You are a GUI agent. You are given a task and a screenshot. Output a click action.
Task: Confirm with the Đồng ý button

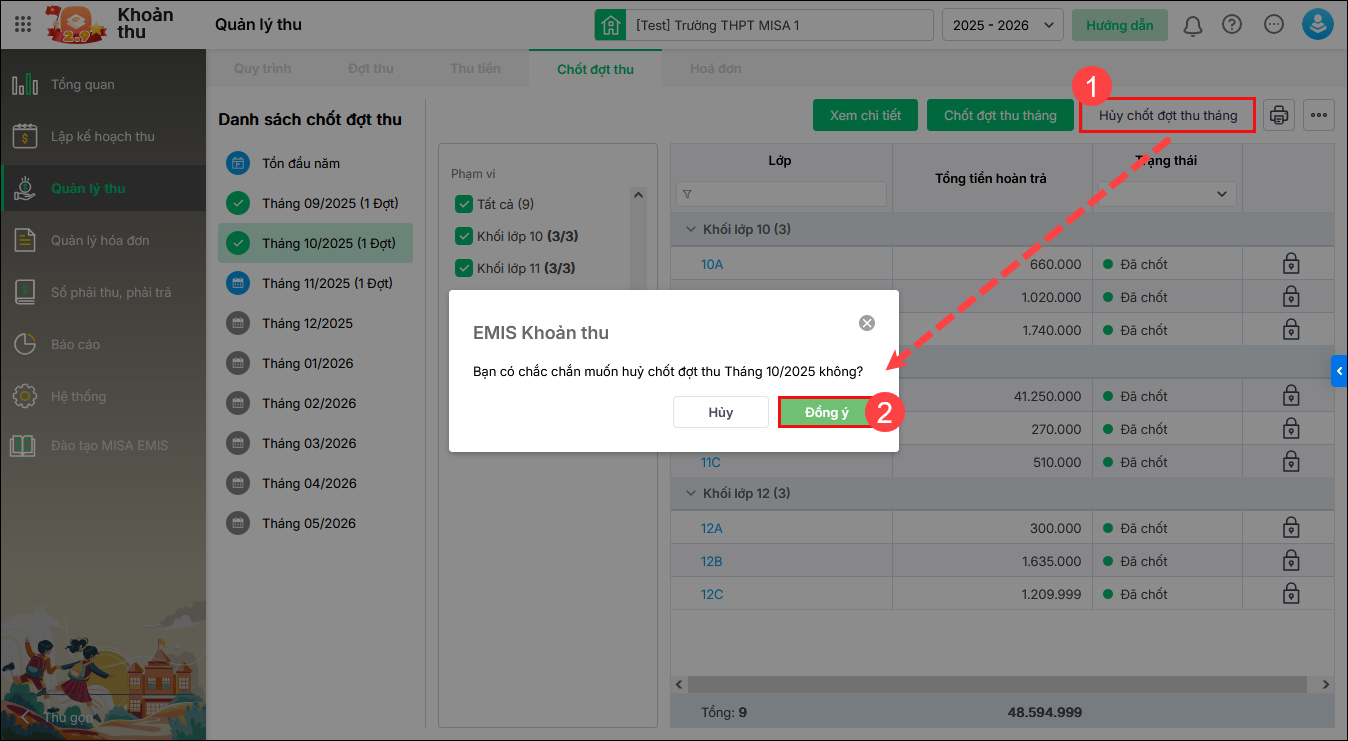(826, 412)
